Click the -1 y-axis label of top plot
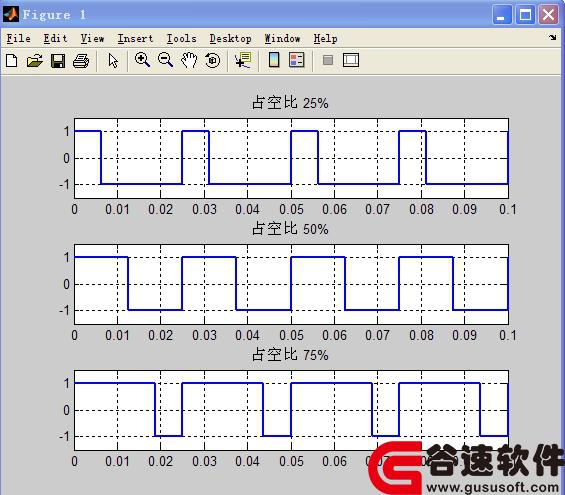The height and width of the screenshot is (495, 565). coord(64,185)
